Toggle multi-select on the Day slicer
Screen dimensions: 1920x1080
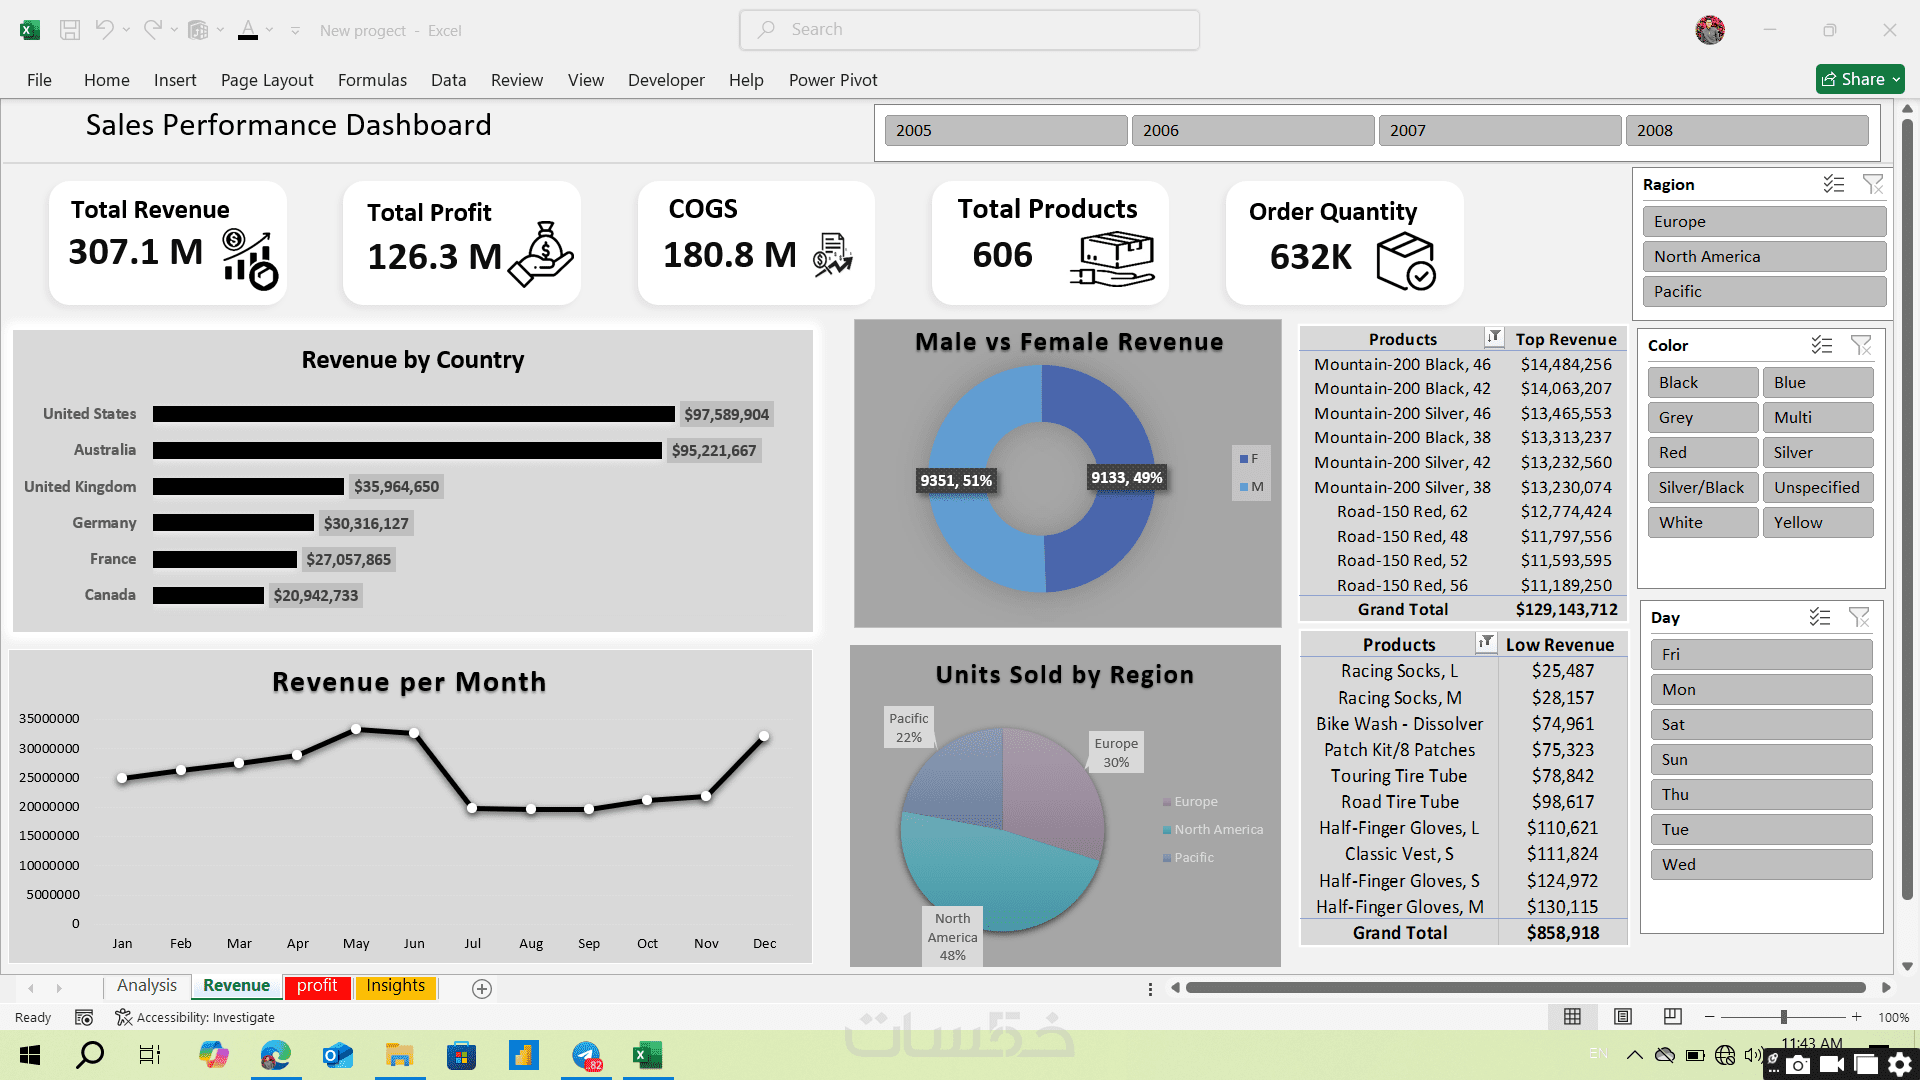[1819, 617]
